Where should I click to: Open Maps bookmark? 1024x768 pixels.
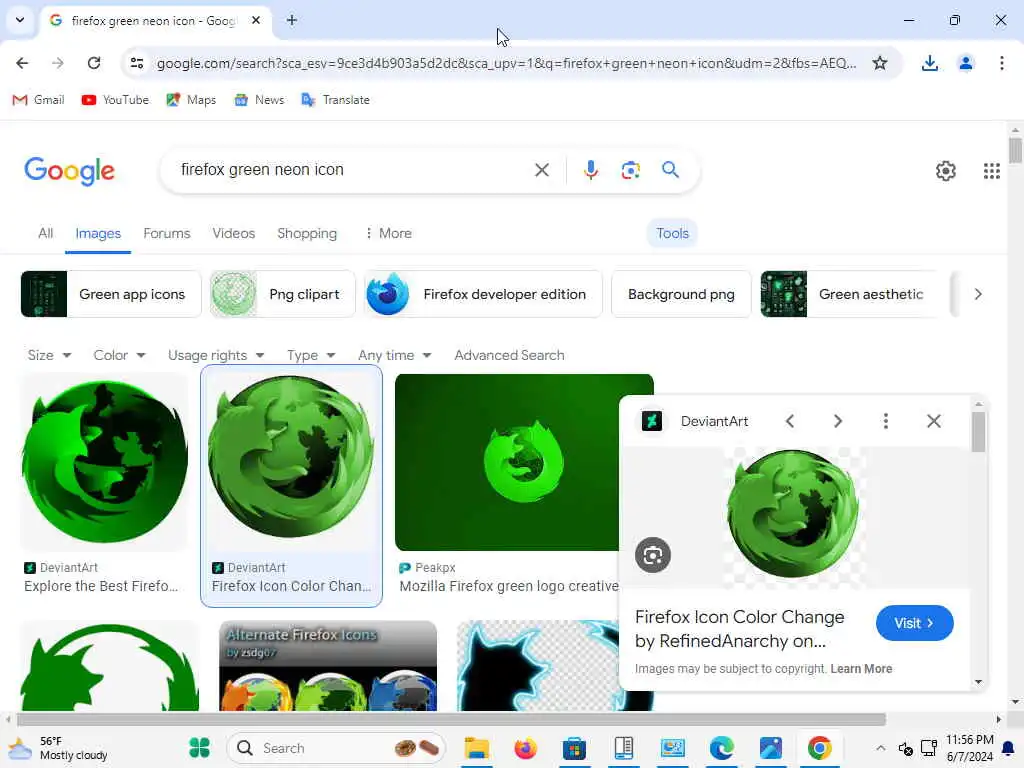coord(191,100)
